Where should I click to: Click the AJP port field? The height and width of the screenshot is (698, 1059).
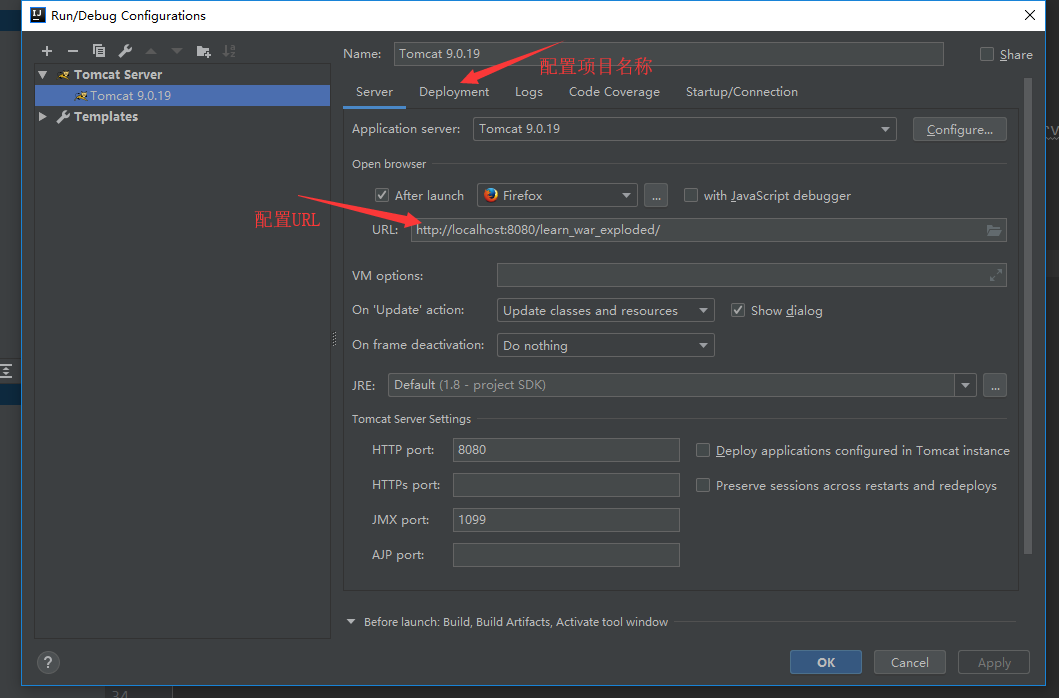pyautogui.click(x=566, y=555)
